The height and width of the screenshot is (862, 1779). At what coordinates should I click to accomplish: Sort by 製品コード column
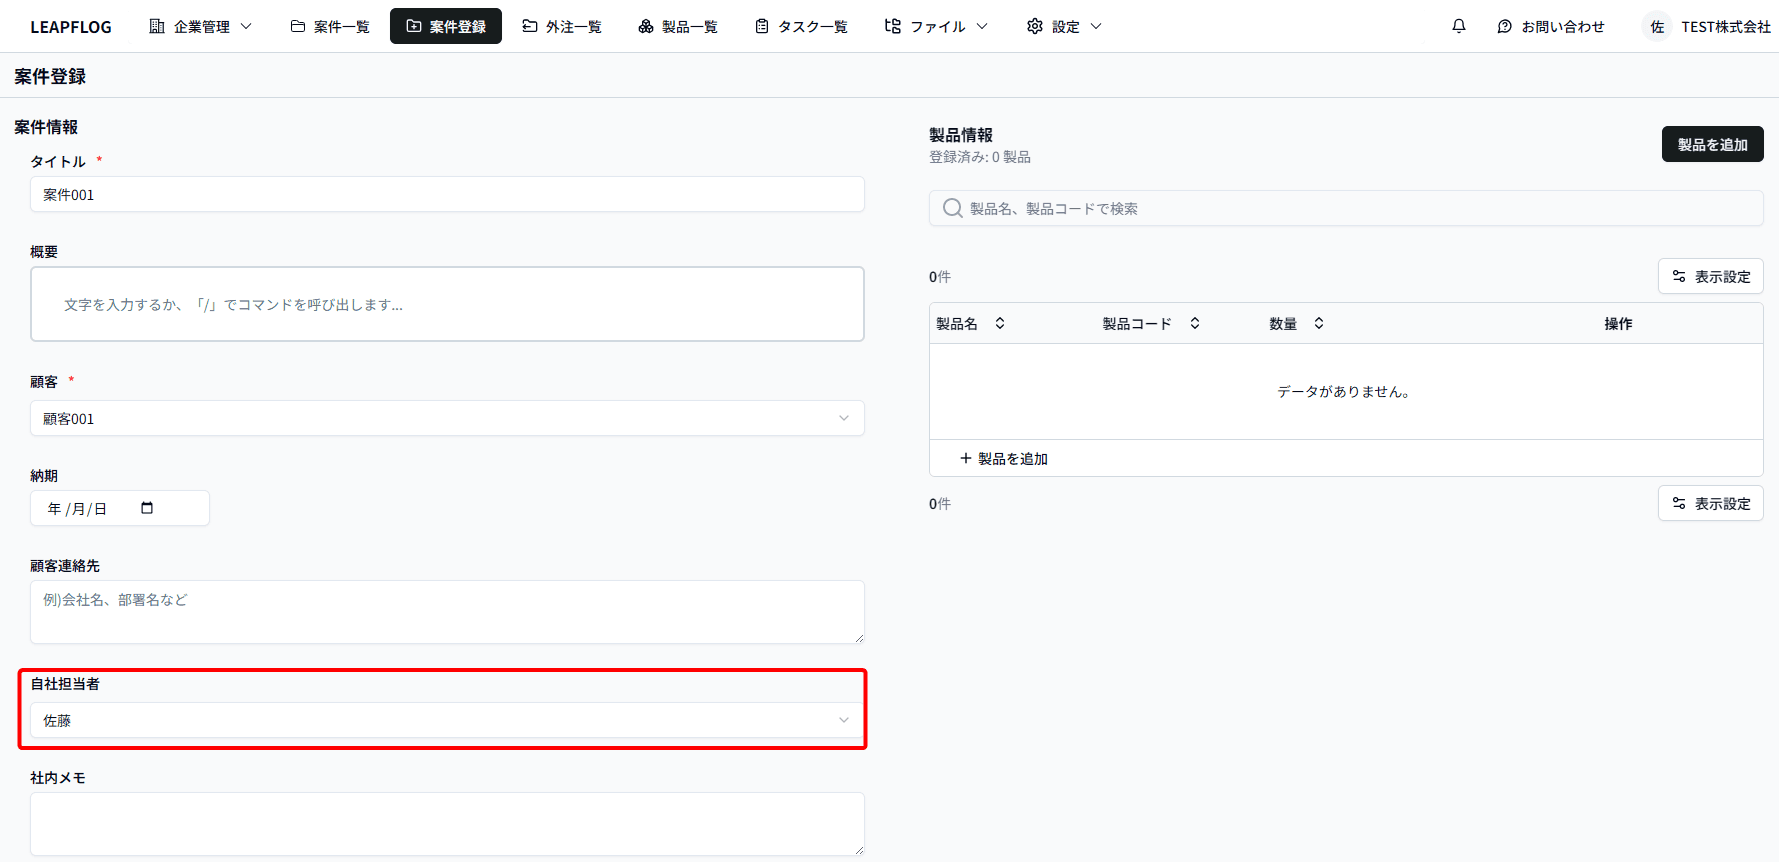1151,323
